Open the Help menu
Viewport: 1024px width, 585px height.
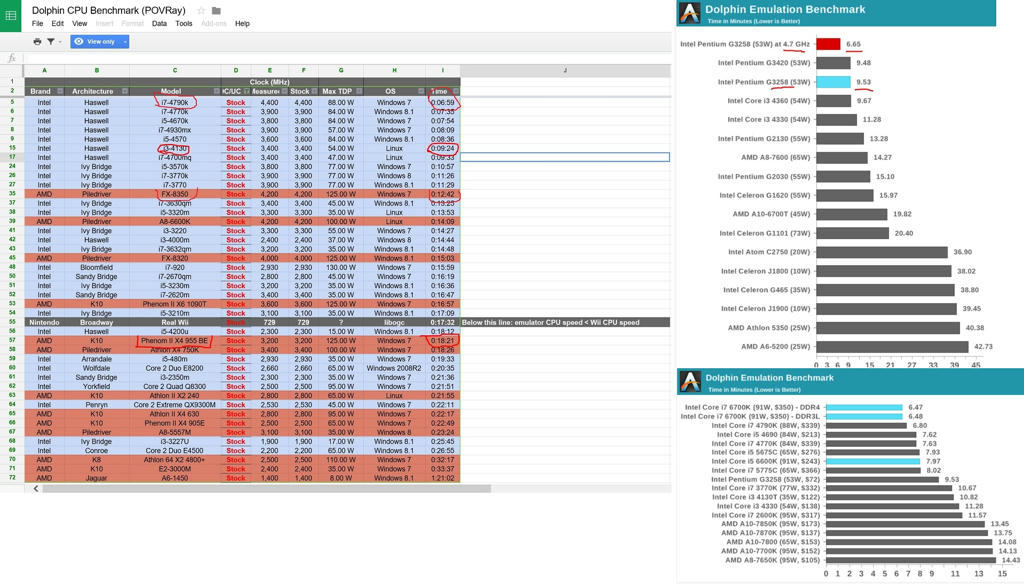242,24
